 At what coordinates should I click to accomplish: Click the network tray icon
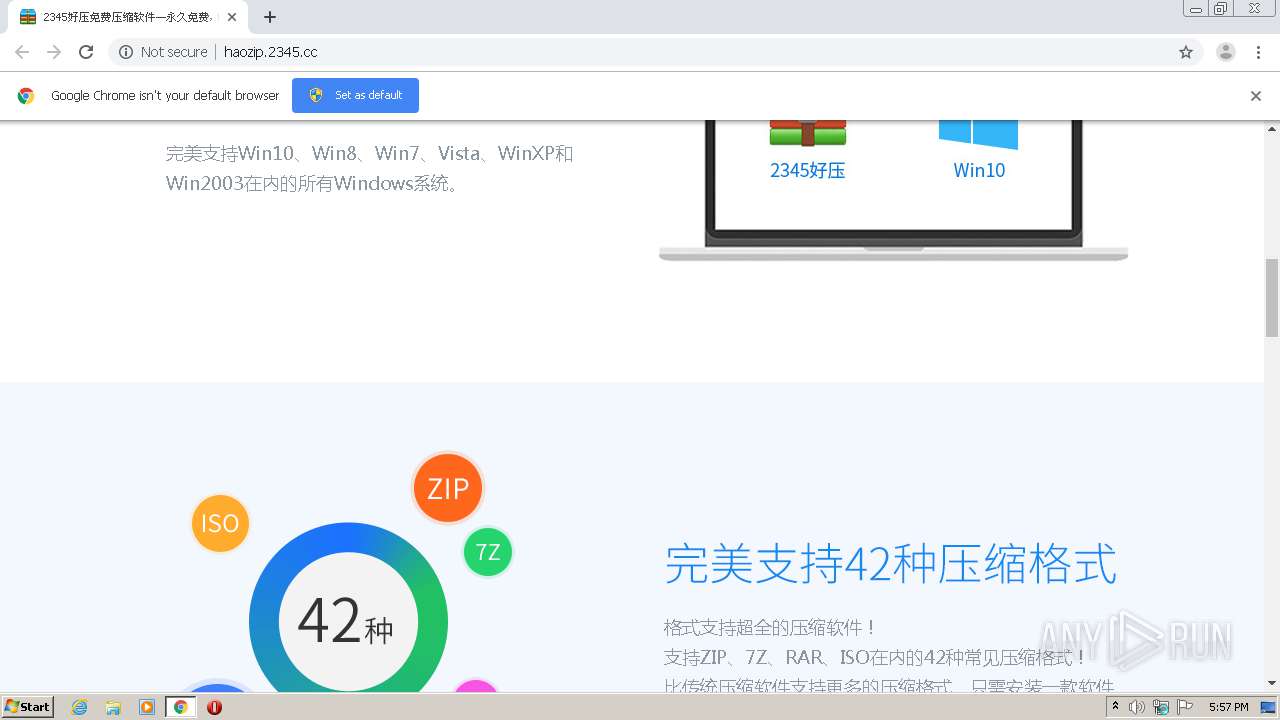(1161, 707)
